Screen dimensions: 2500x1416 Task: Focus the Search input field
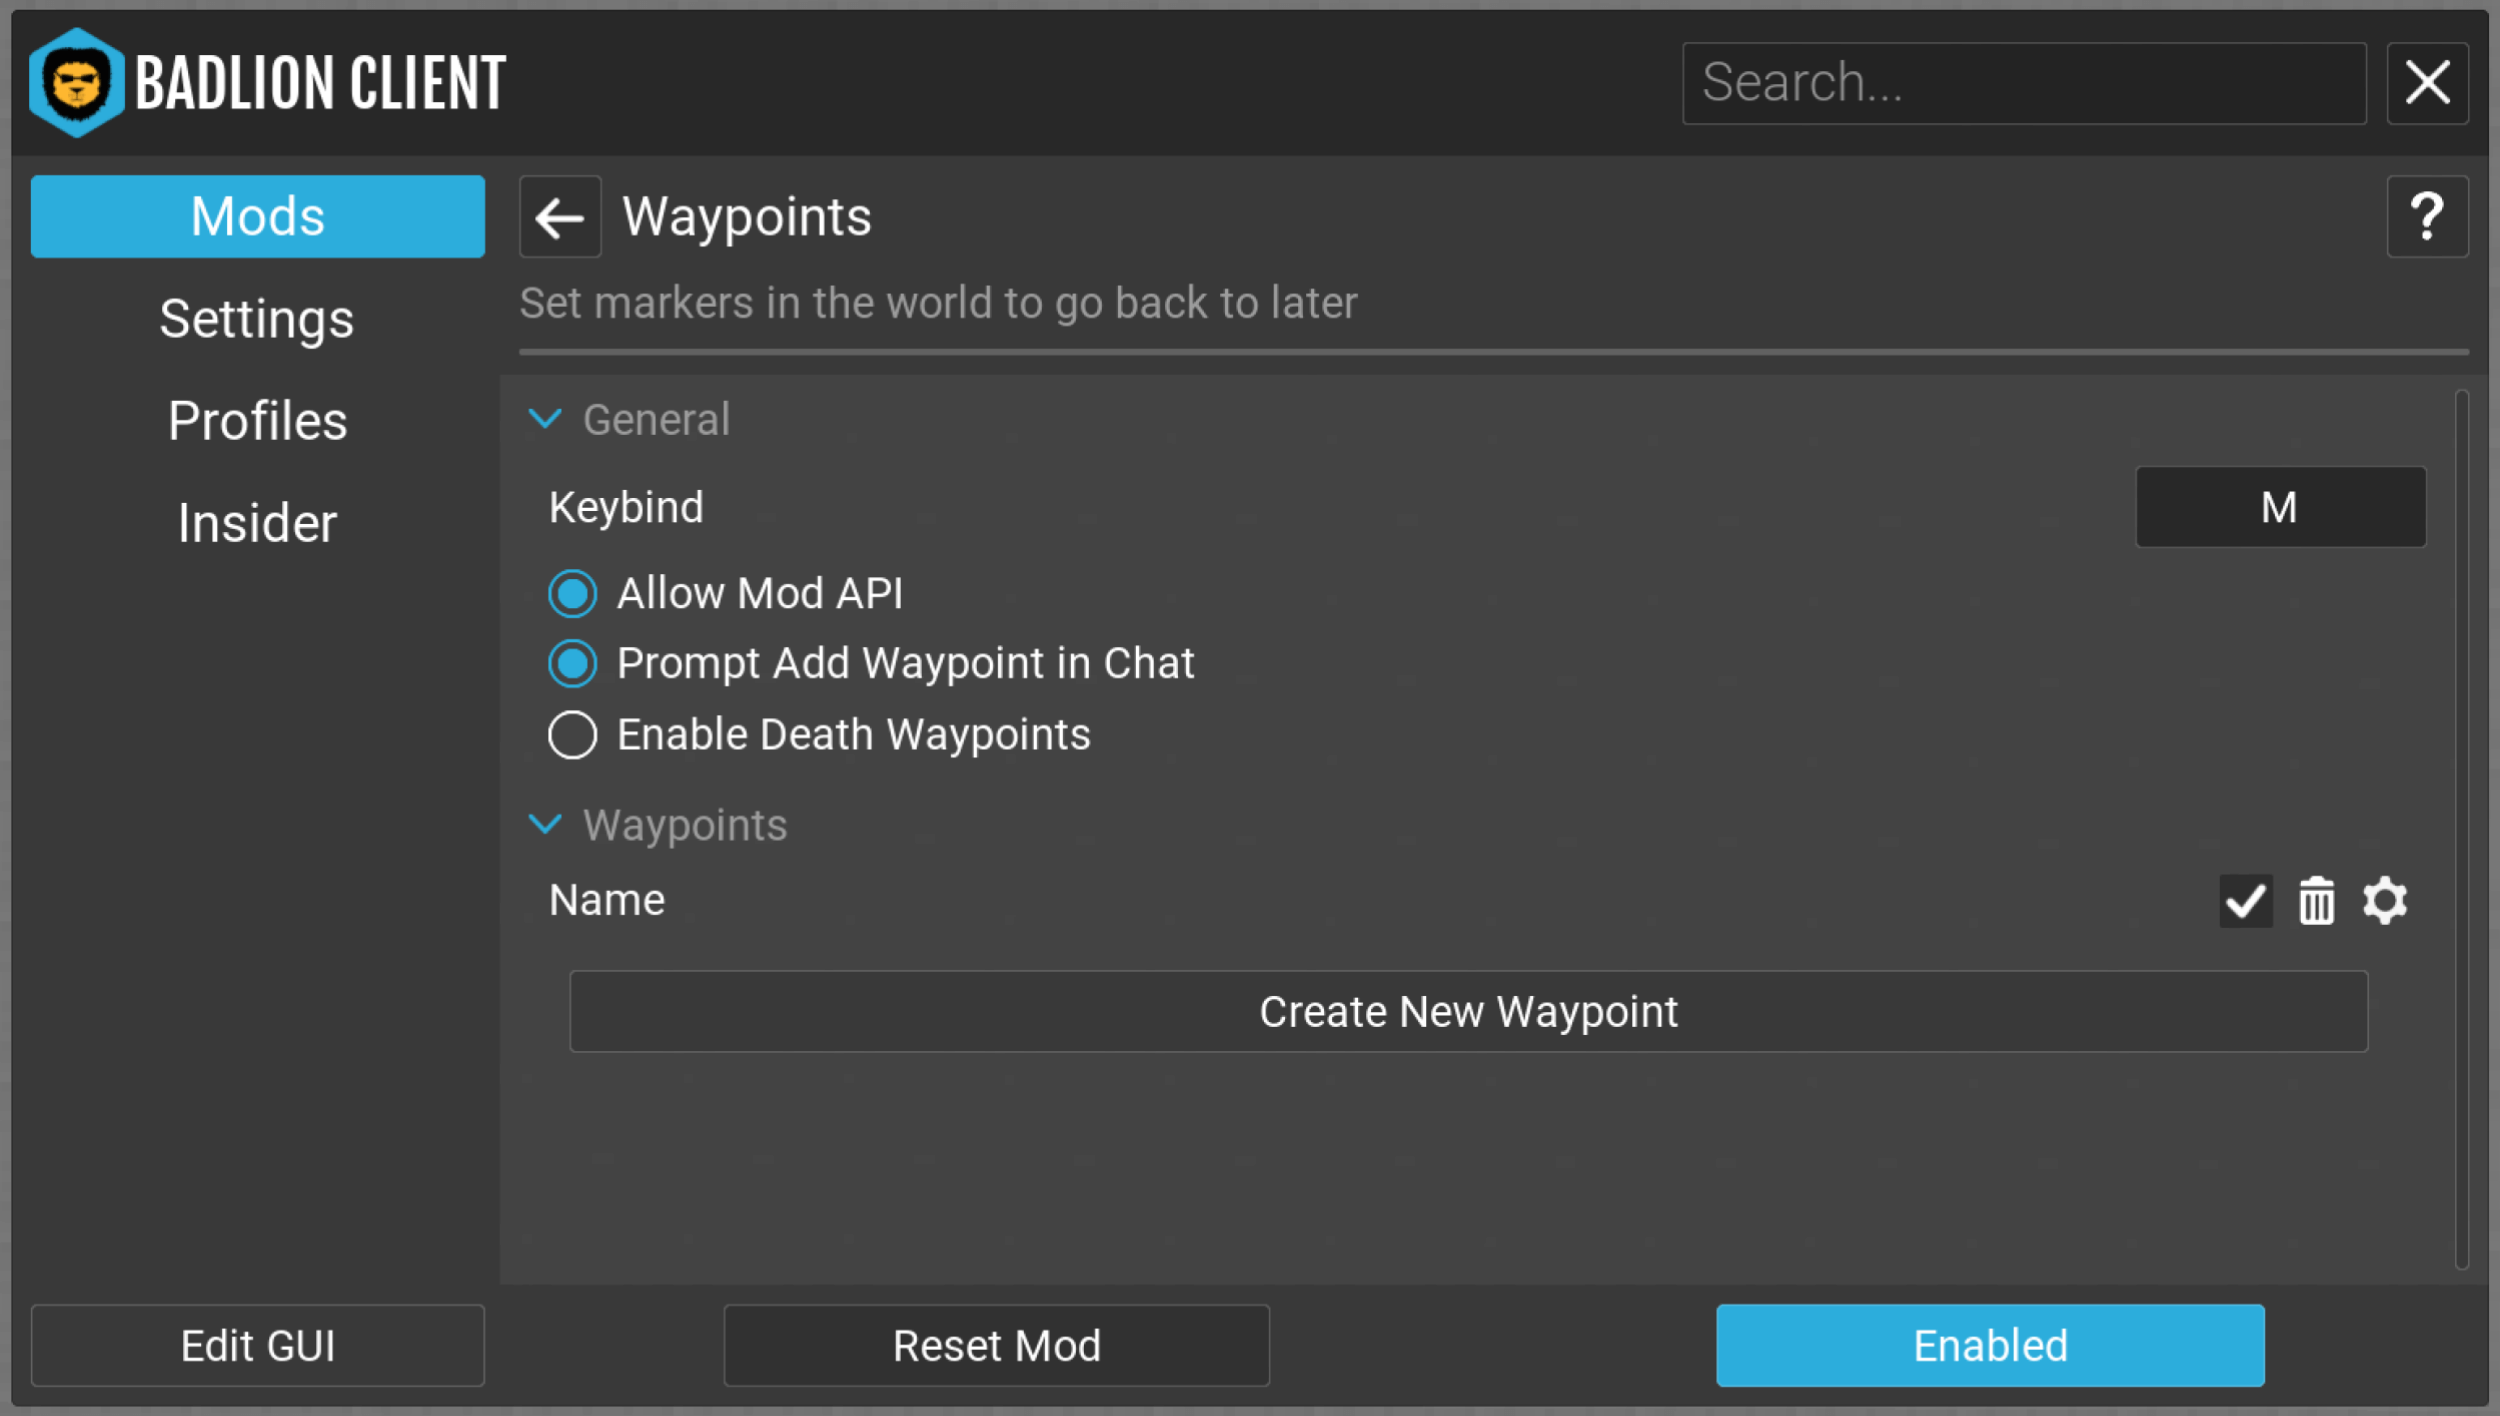point(2023,83)
